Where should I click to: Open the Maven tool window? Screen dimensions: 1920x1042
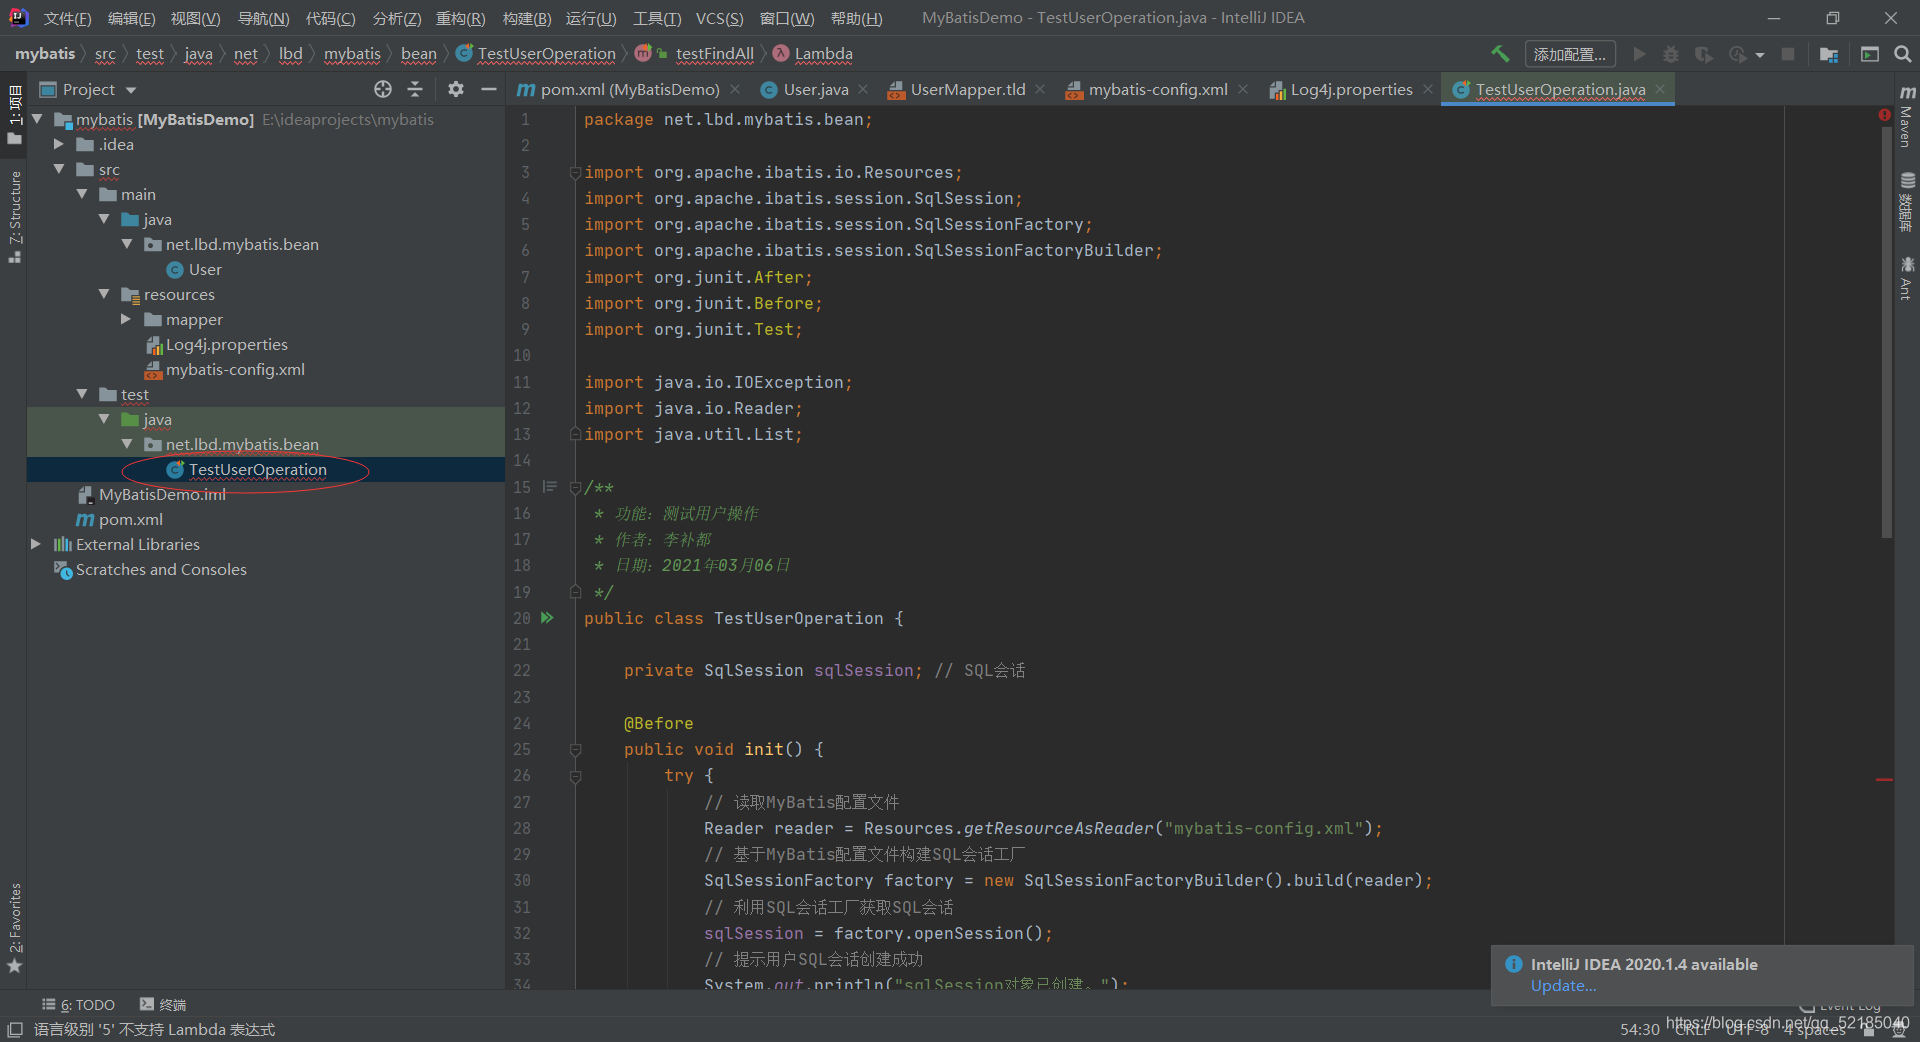pos(1907,117)
